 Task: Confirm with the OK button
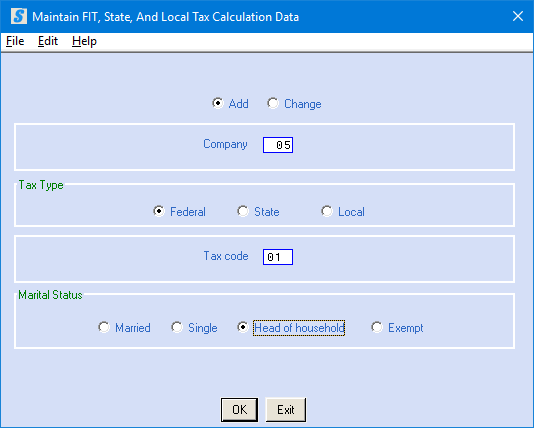(239, 410)
